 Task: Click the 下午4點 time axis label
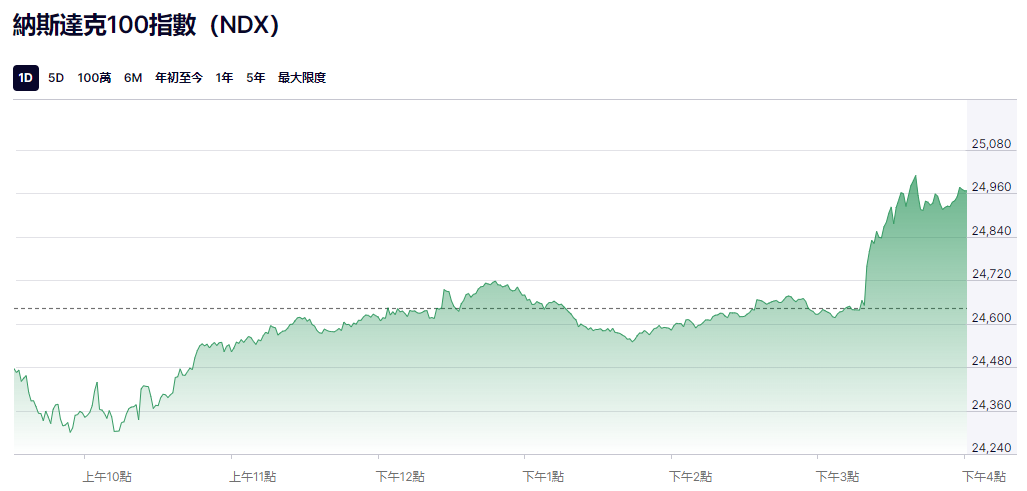[984, 476]
